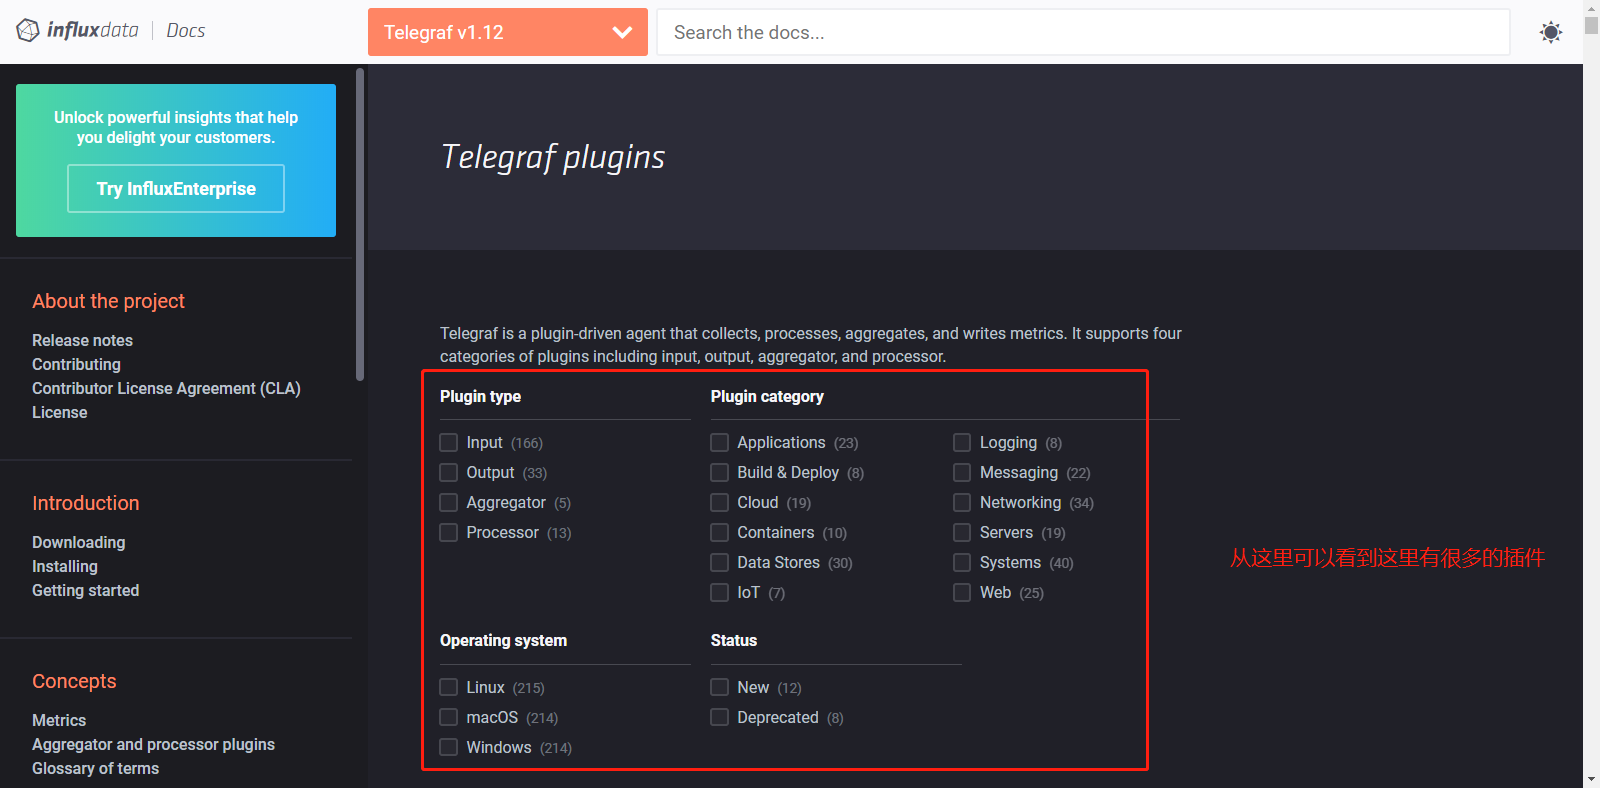Image resolution: width=1600 pixels, height=788 pixels.
Task: Check the Processor plugin type checkbox
Action: (x=449, y=532)
